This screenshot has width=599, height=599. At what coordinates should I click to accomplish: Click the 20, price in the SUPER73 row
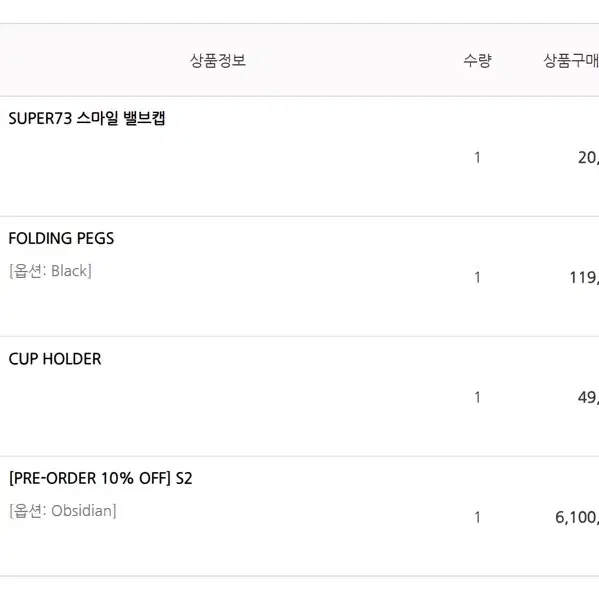tap(588, 158)
